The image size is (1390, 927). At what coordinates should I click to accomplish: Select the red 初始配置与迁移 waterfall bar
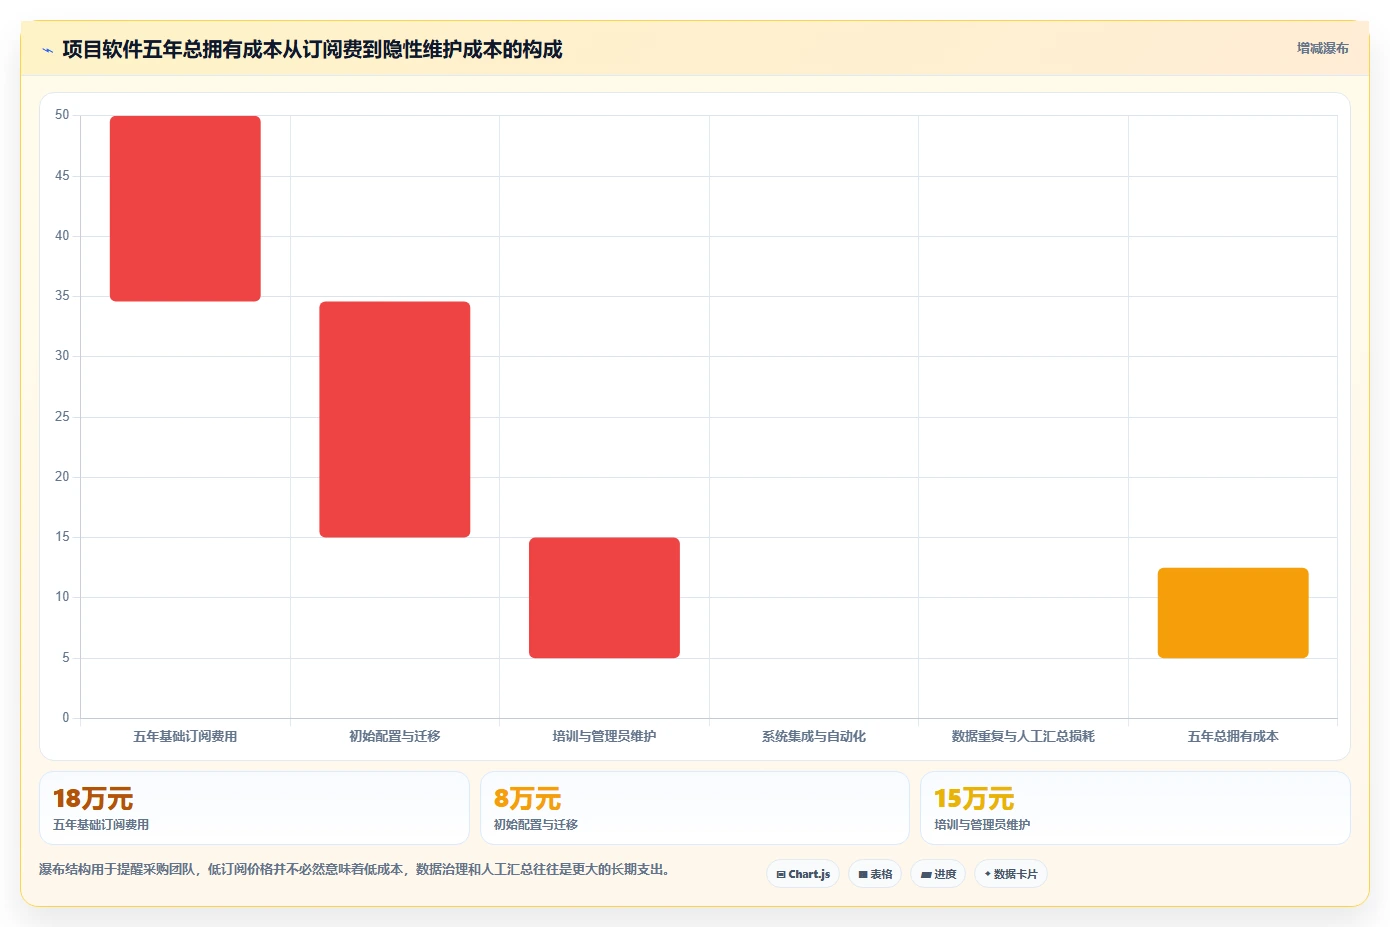click(395, 419)
